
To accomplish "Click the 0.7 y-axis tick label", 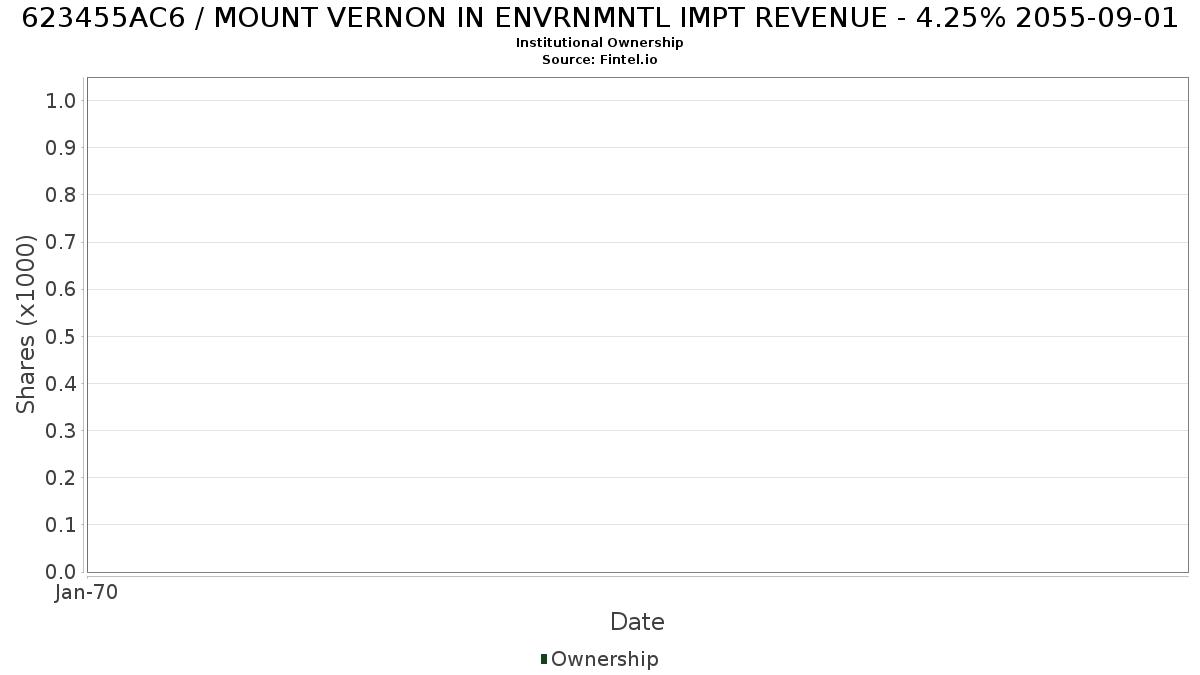I will [61, 242].
